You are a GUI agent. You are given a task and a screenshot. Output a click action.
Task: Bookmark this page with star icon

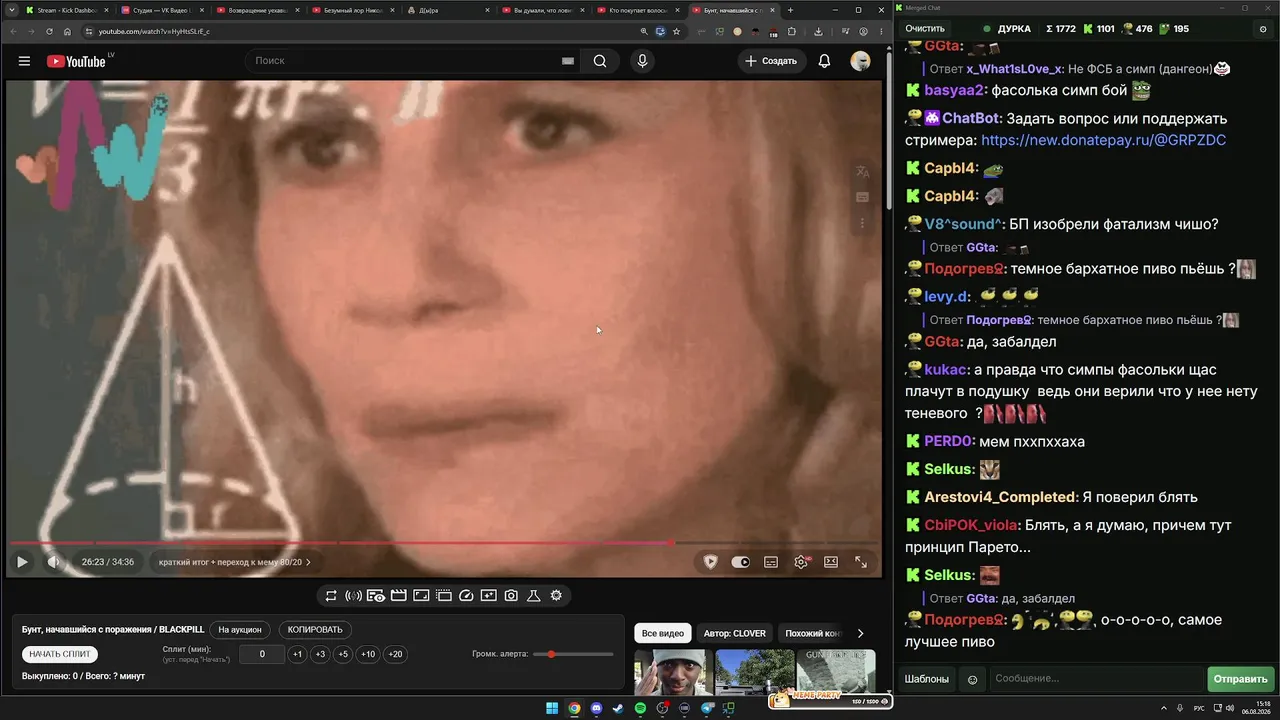tap(676, 31)
